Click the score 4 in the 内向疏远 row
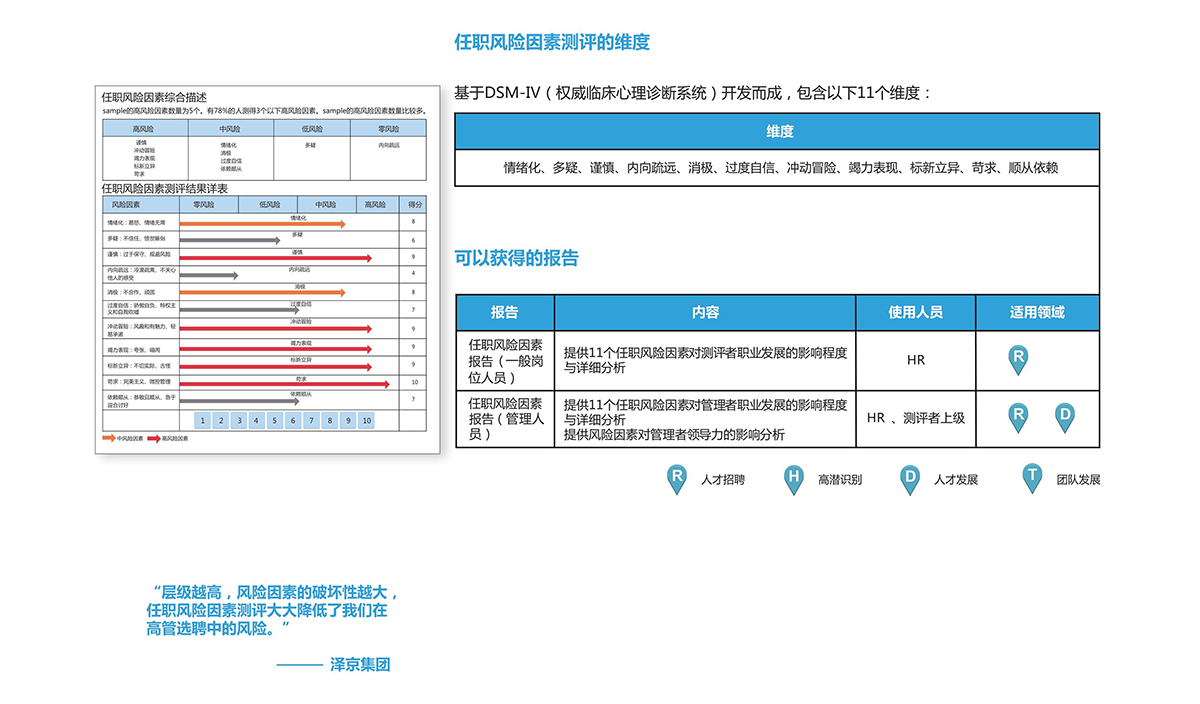The height and width of the screenshot is (704, 1200). tap(414, 274)
